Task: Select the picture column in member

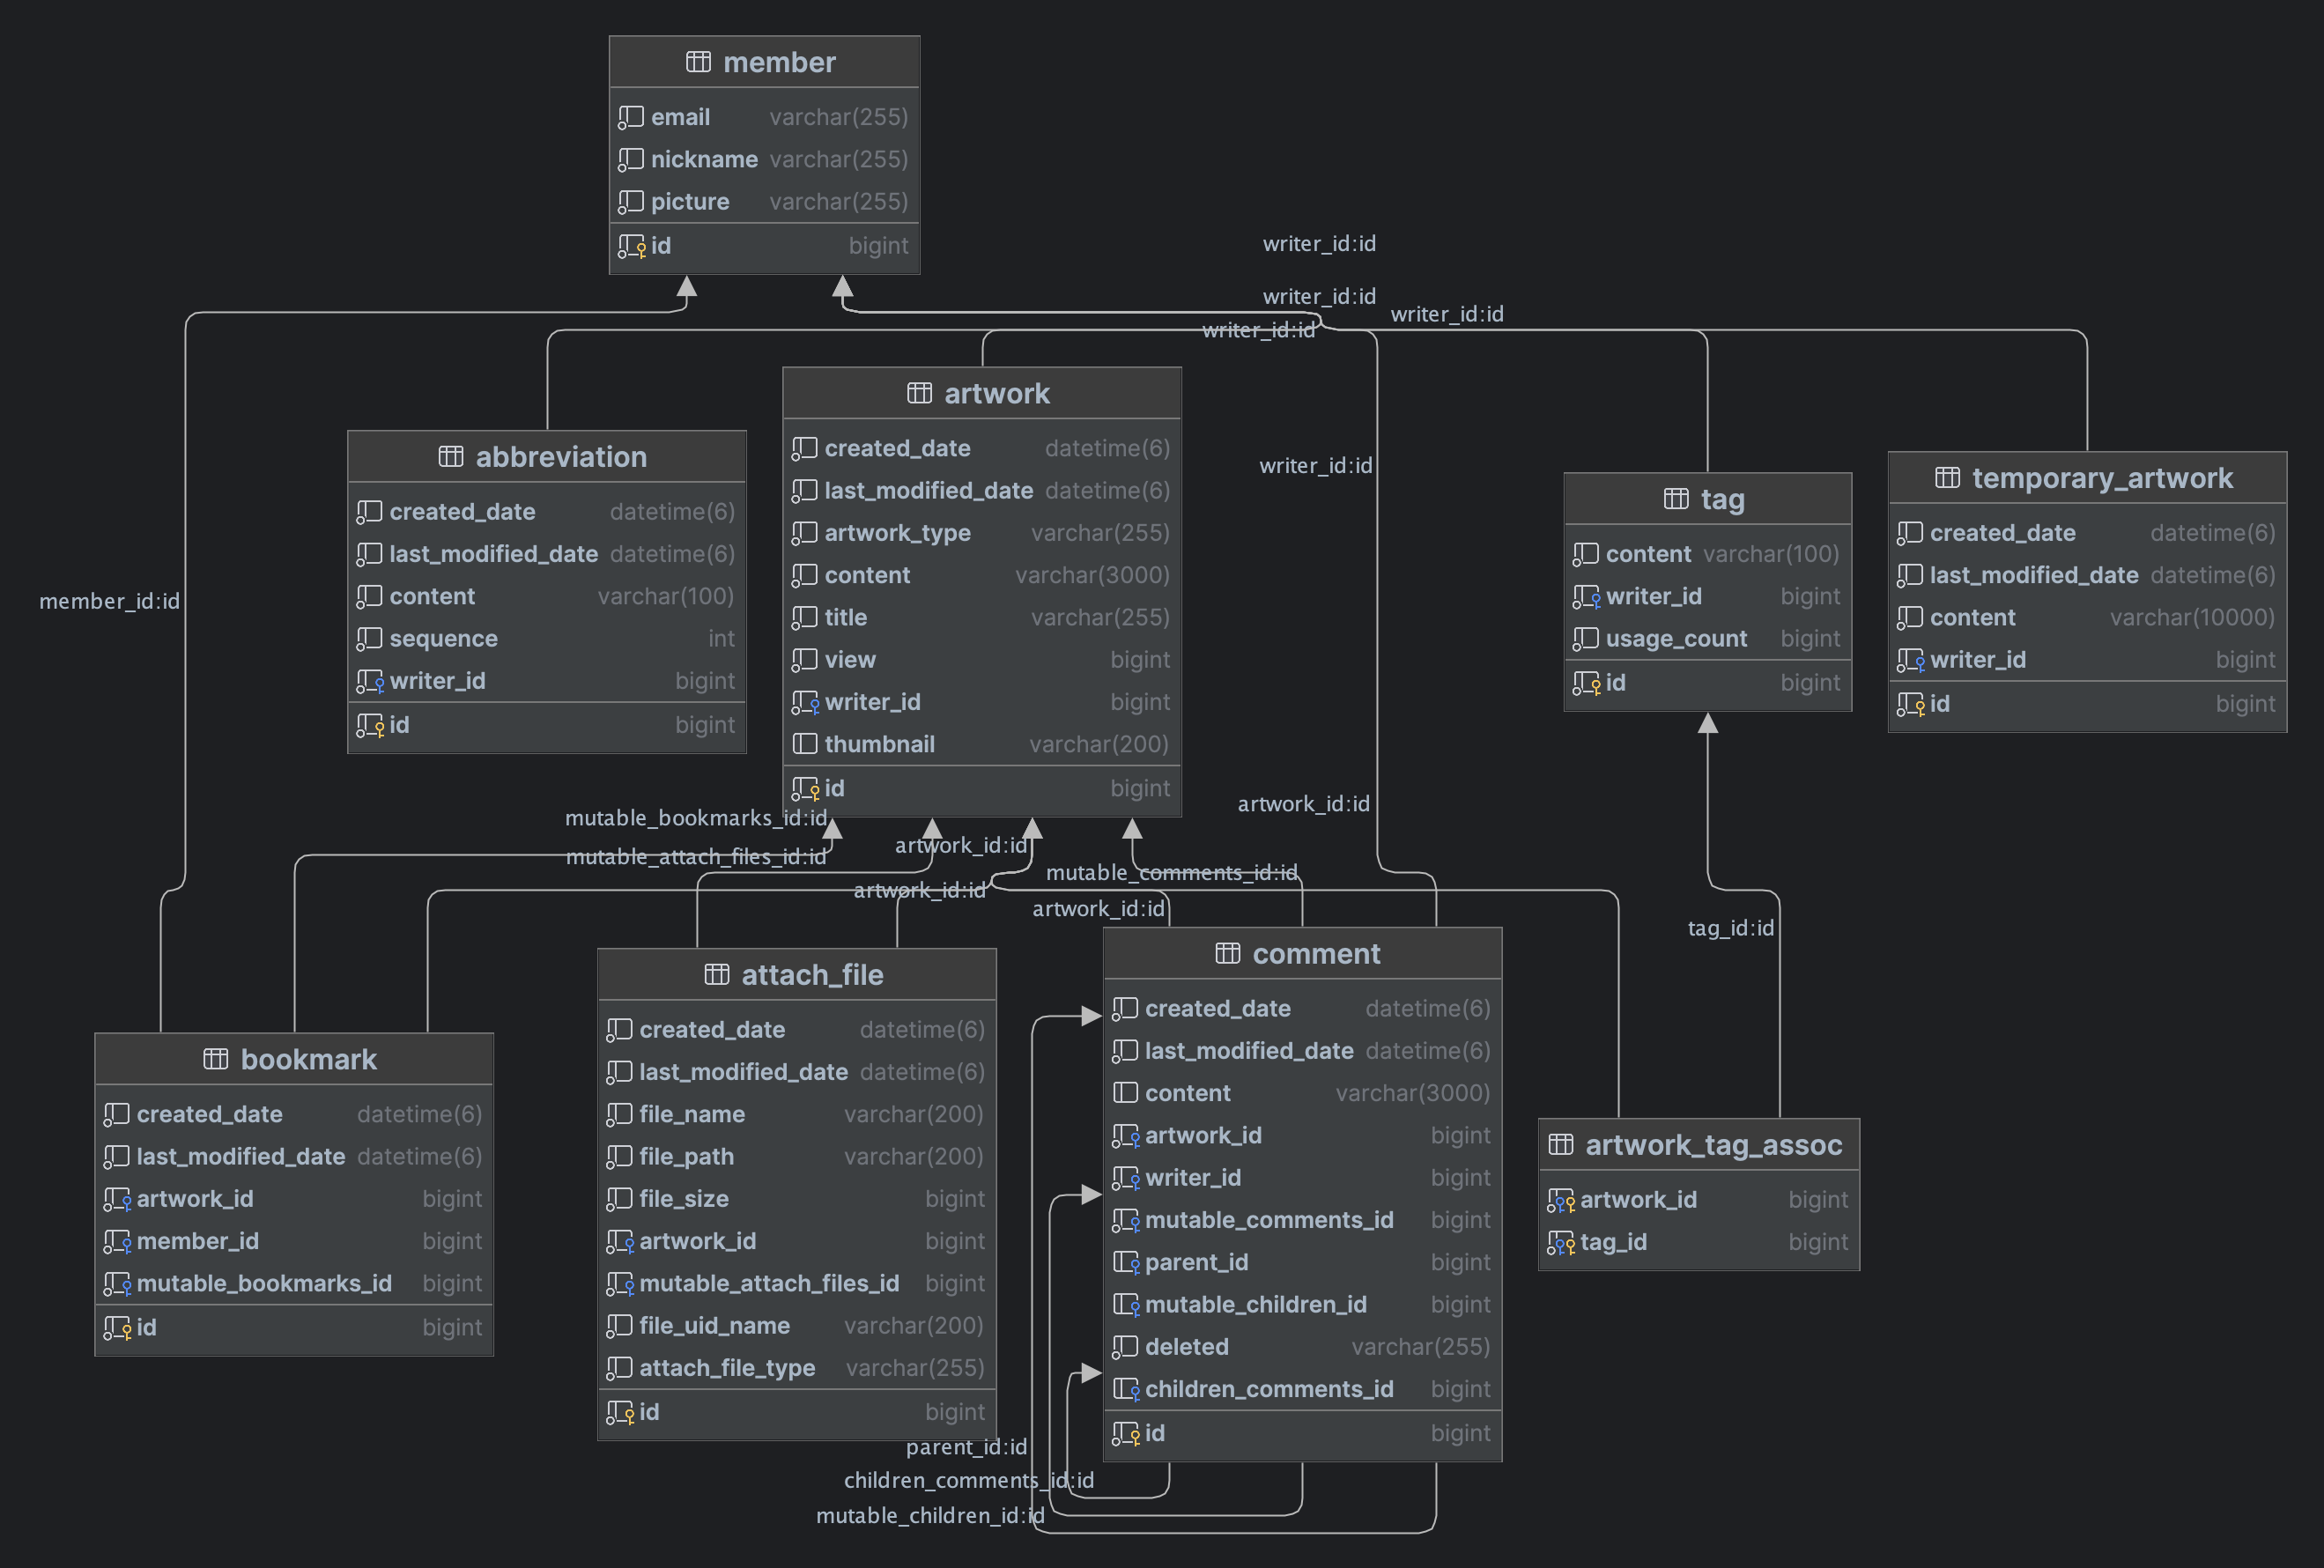Action: click(x=765, y=201)
